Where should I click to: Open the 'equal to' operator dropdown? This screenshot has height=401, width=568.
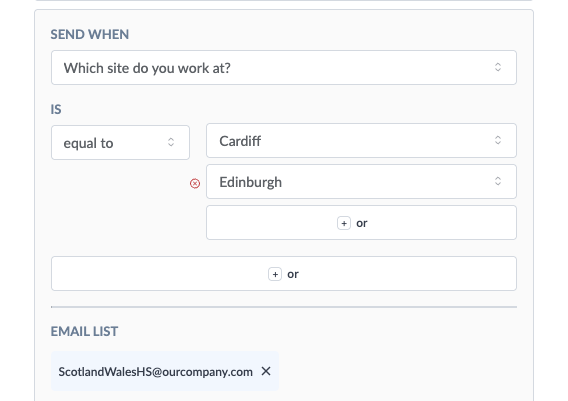pyautogui.click(x=120, y=143)
